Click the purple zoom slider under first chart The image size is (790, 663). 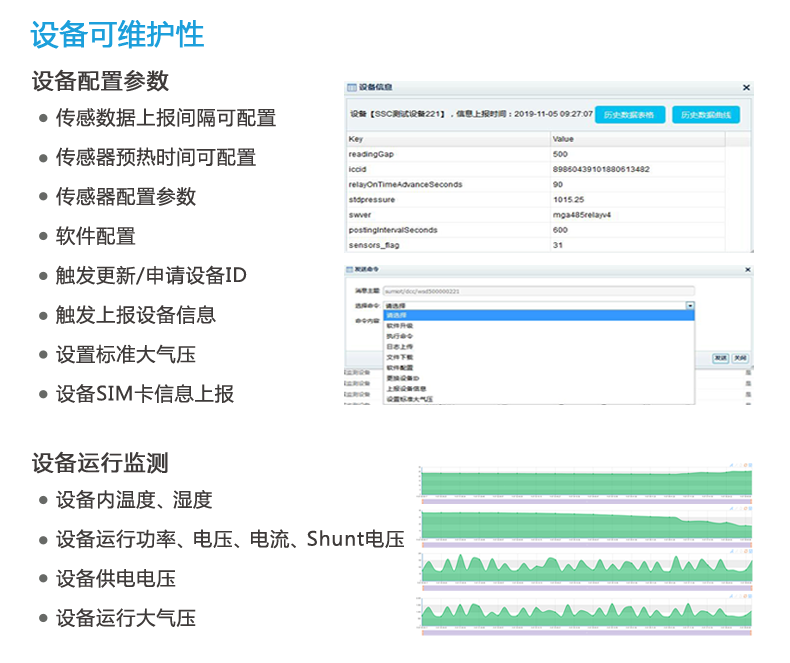585,500
